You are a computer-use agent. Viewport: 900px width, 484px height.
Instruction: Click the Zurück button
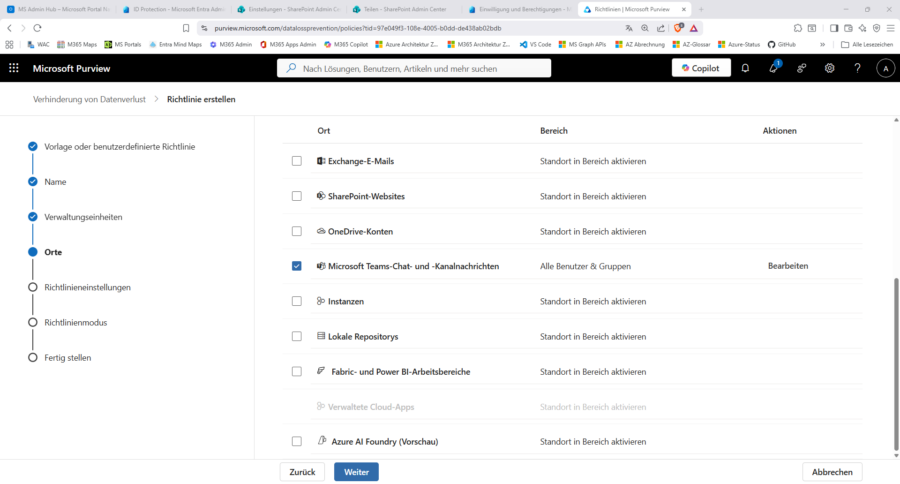click(x=302, y=472)
